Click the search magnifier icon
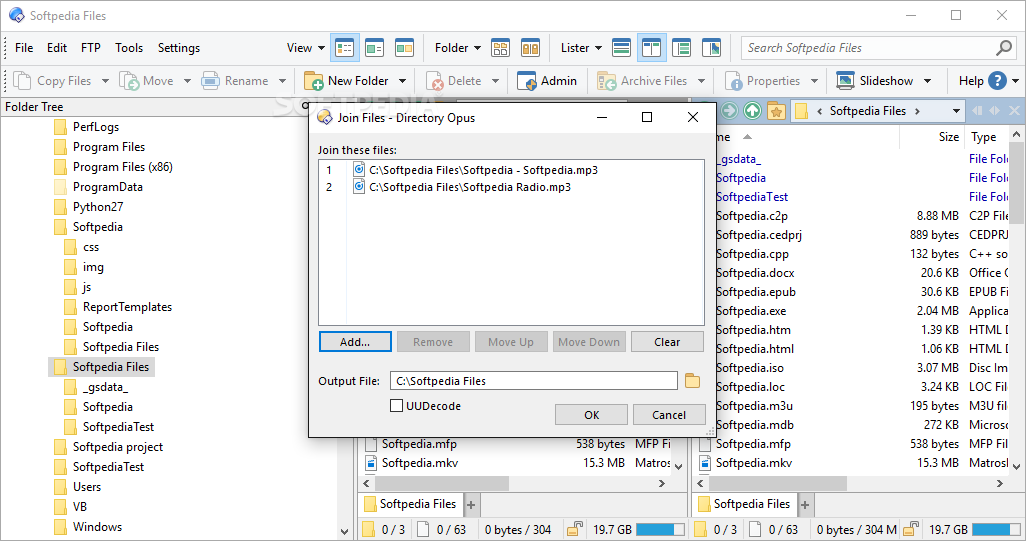 [x=1004, y=48]
